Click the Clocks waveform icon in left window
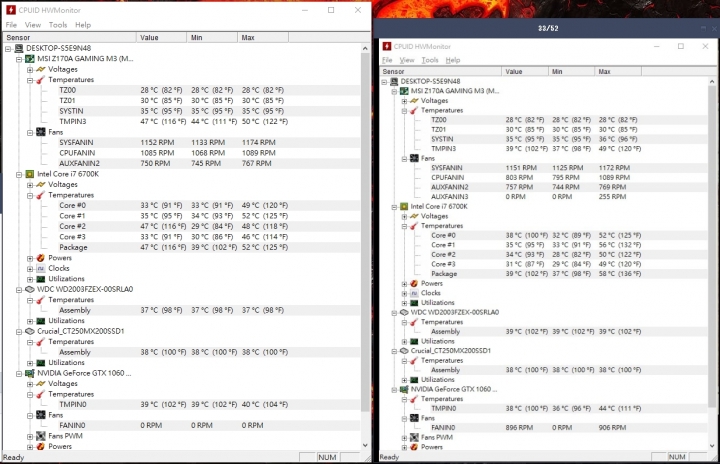The width and height of the screenshot is (720, 464). pyautogui.click(x=40, y=269)
